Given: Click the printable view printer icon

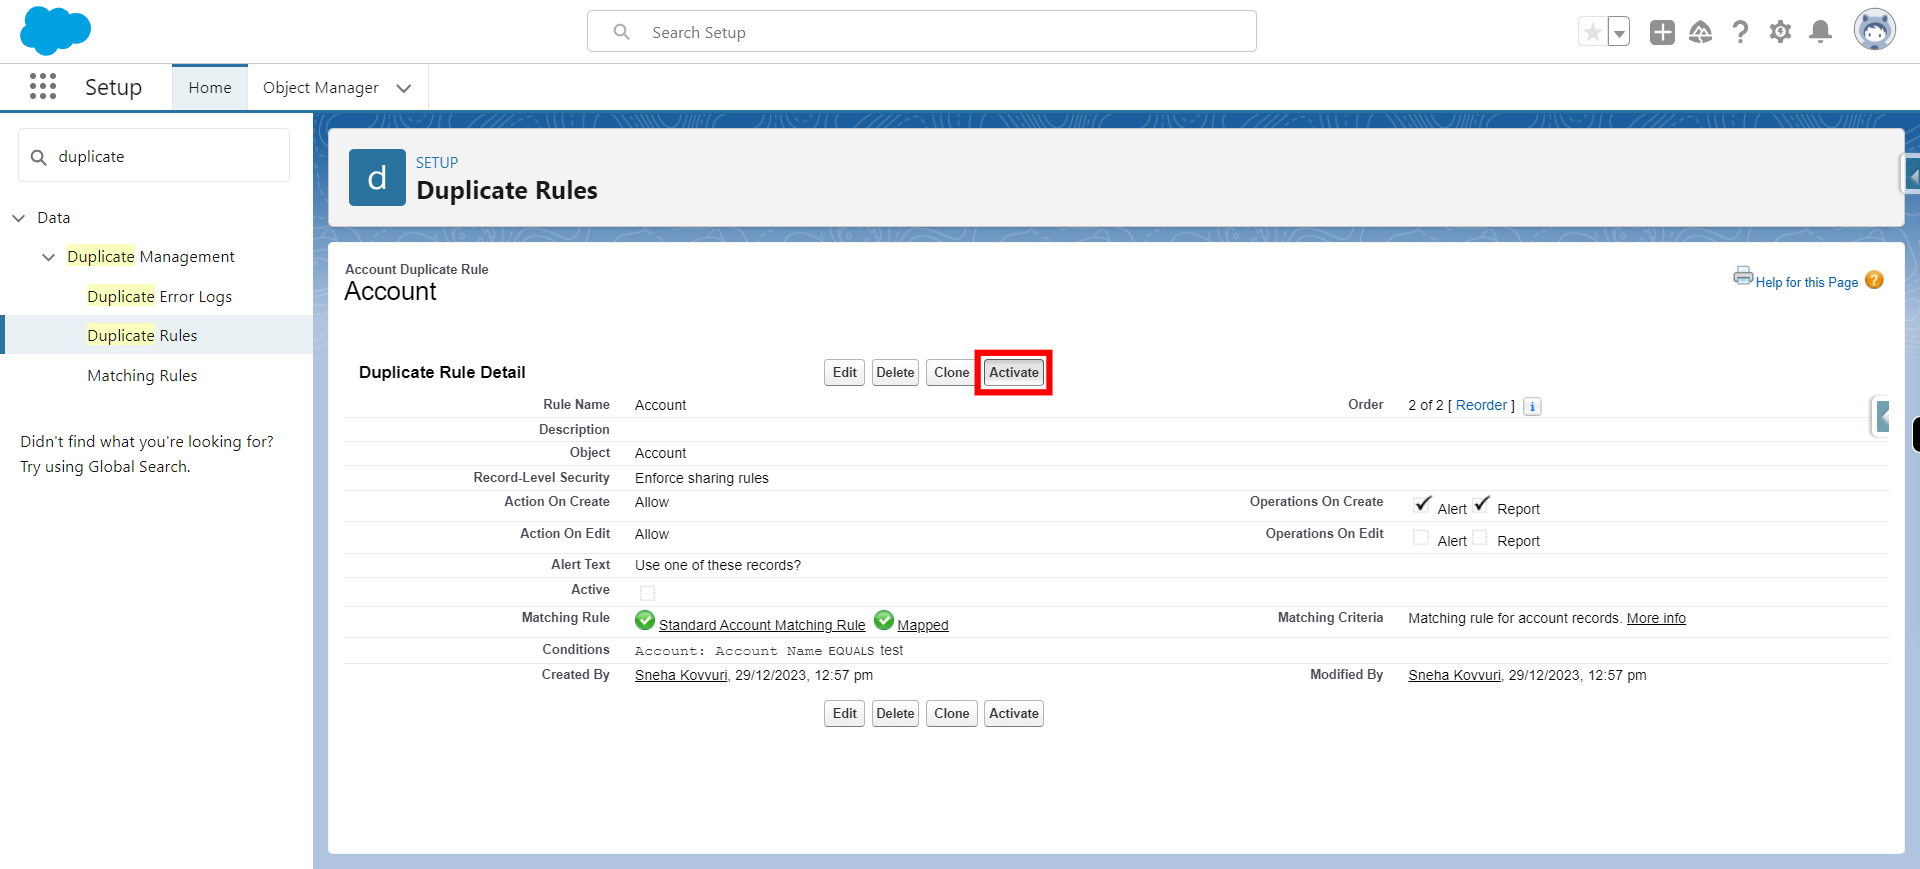Looking at the screenshot, I should 1744,276.
